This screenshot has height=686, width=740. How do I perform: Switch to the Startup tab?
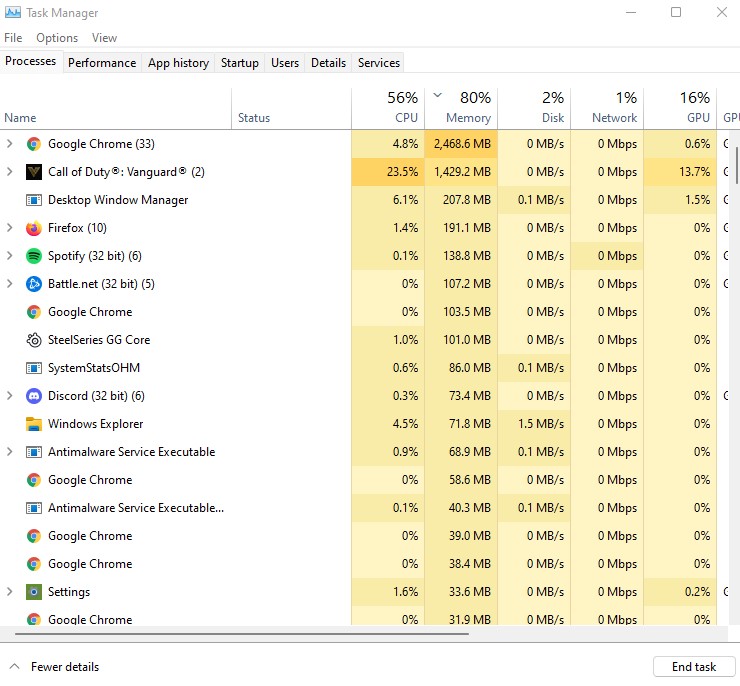240,63
